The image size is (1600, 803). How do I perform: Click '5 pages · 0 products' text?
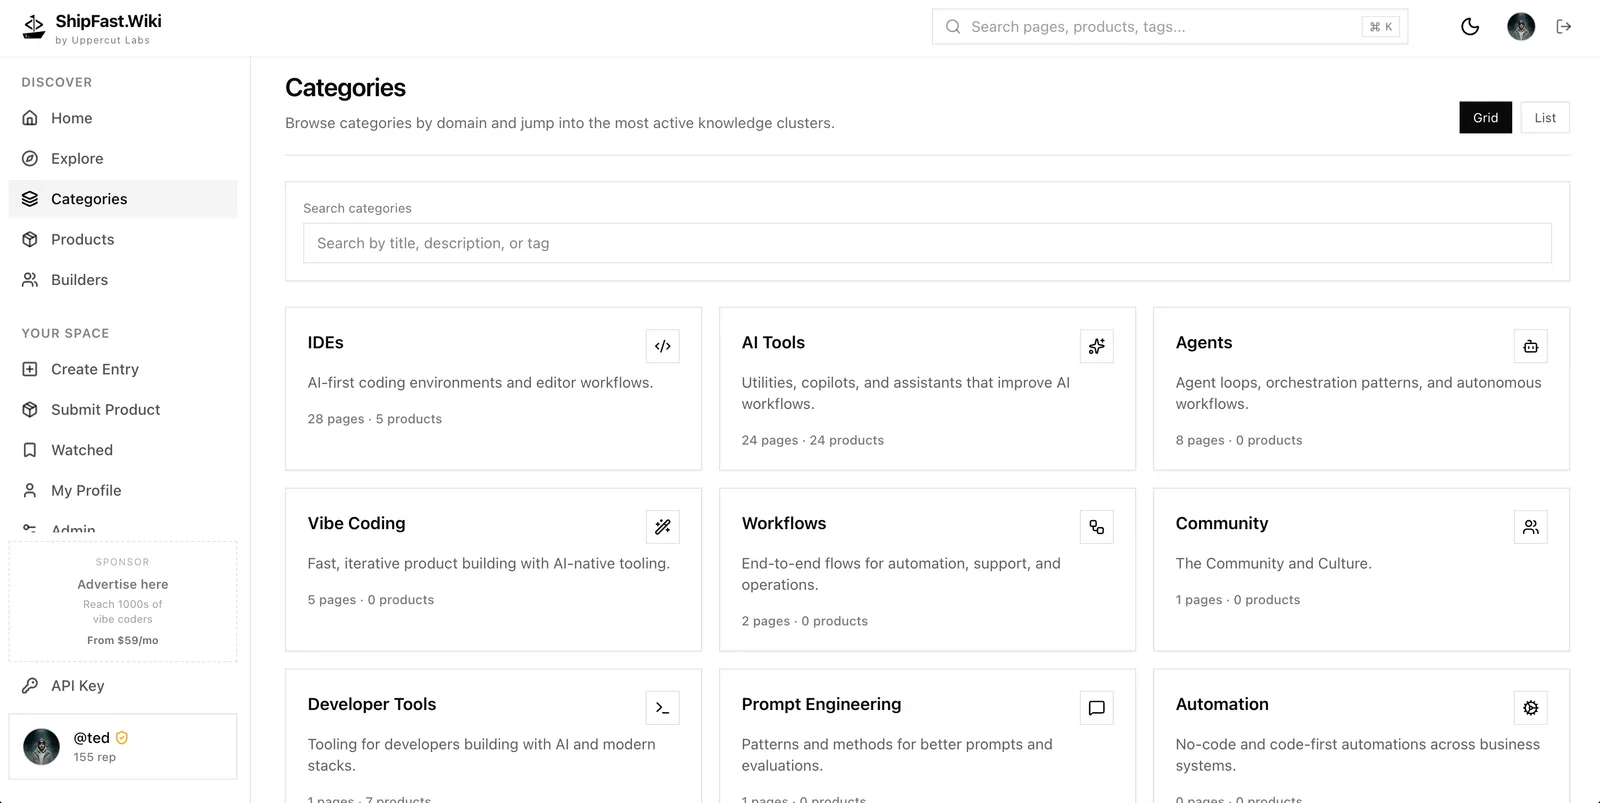coord(371,600)
